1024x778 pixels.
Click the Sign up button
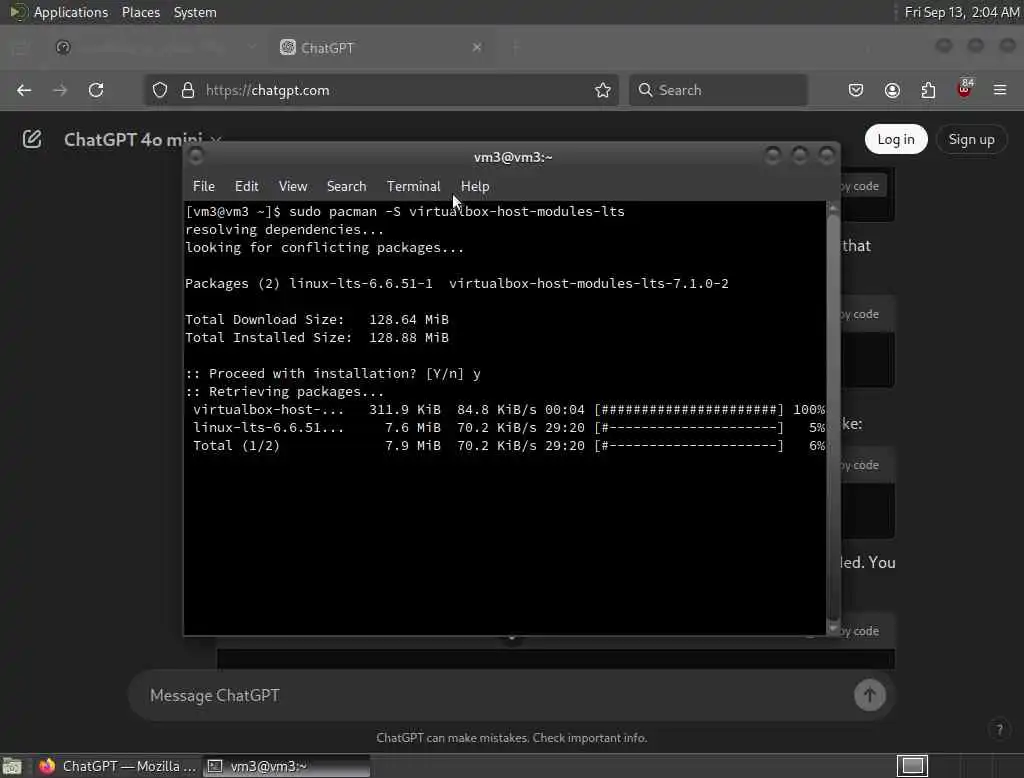971,139
